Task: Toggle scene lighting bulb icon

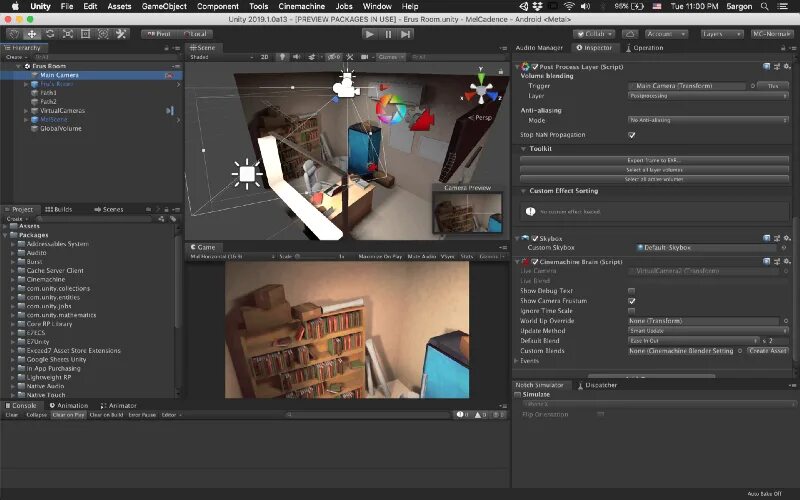Action: [282, 57]
